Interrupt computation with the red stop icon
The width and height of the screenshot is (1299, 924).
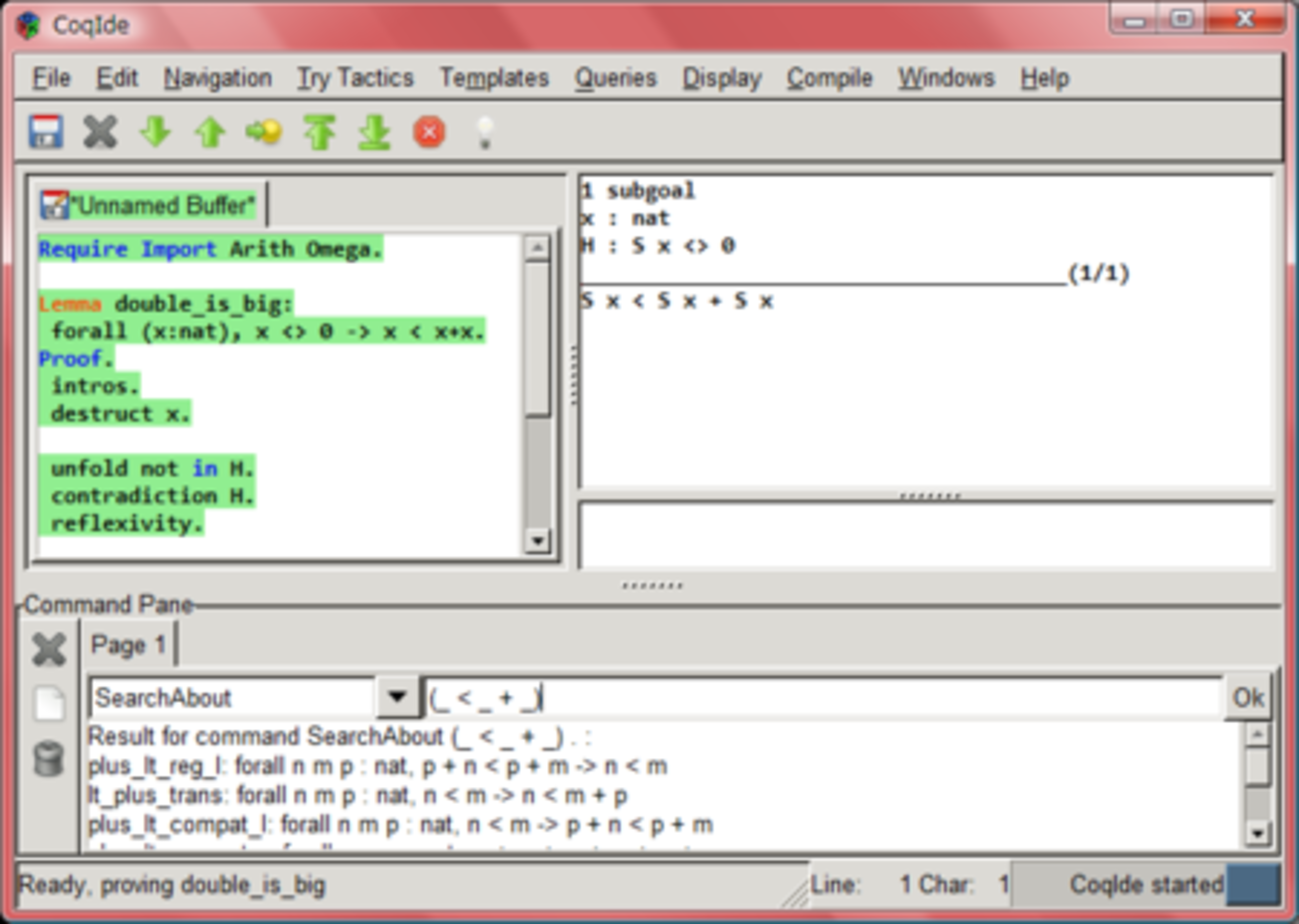(429, 132)
